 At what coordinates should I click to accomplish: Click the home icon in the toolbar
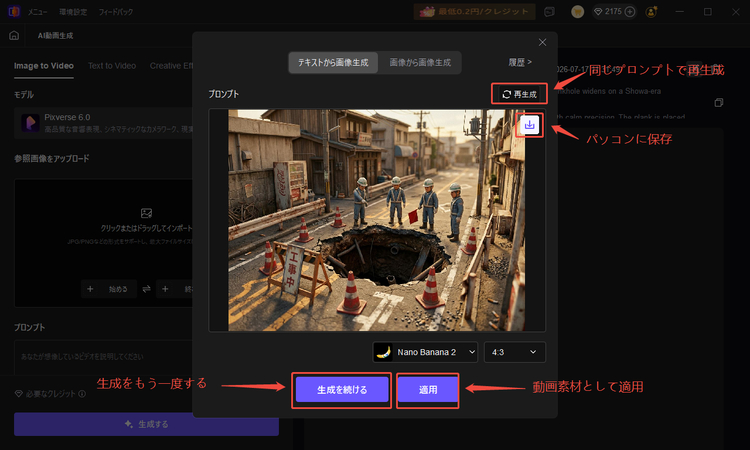(14, 35)
